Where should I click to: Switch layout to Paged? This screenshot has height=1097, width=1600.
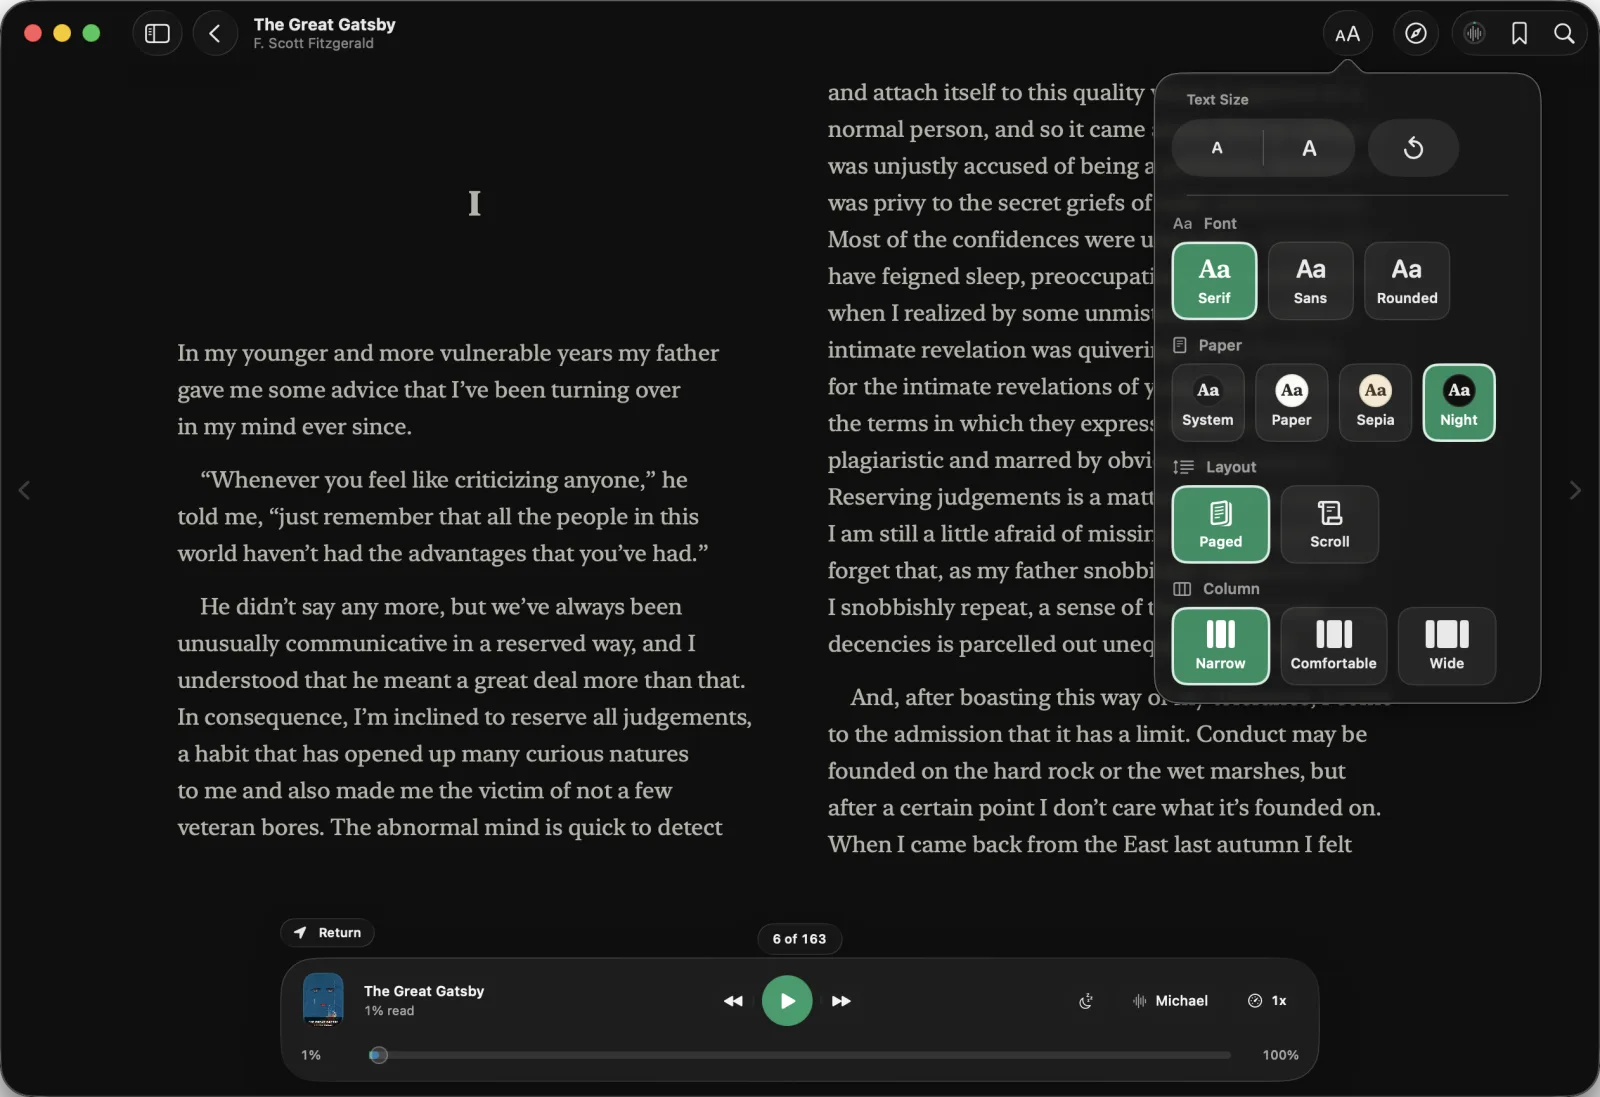point(1220,524)
